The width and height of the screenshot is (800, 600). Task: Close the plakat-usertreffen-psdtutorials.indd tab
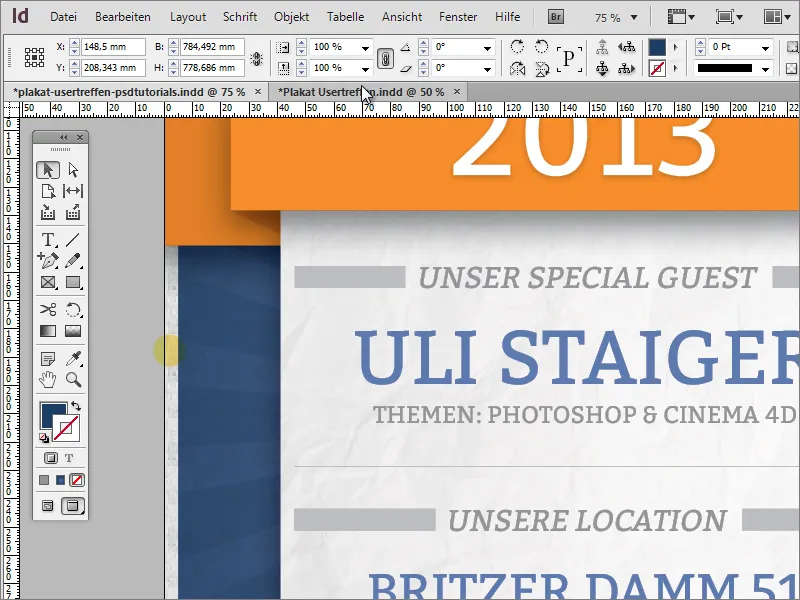pyautogui.click(x=258, y=92)
